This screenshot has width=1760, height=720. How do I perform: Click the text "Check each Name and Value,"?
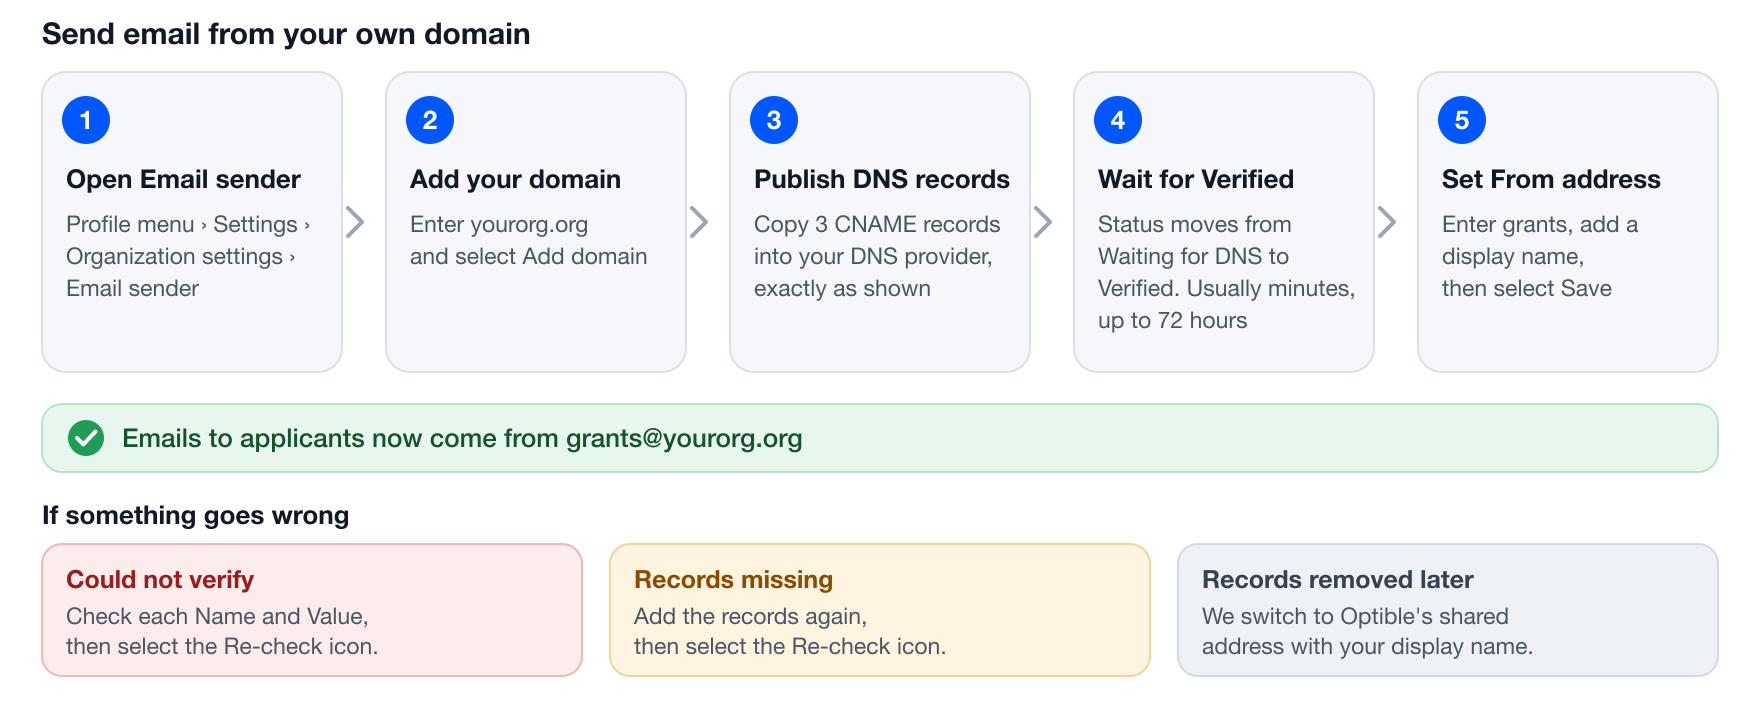217,616
